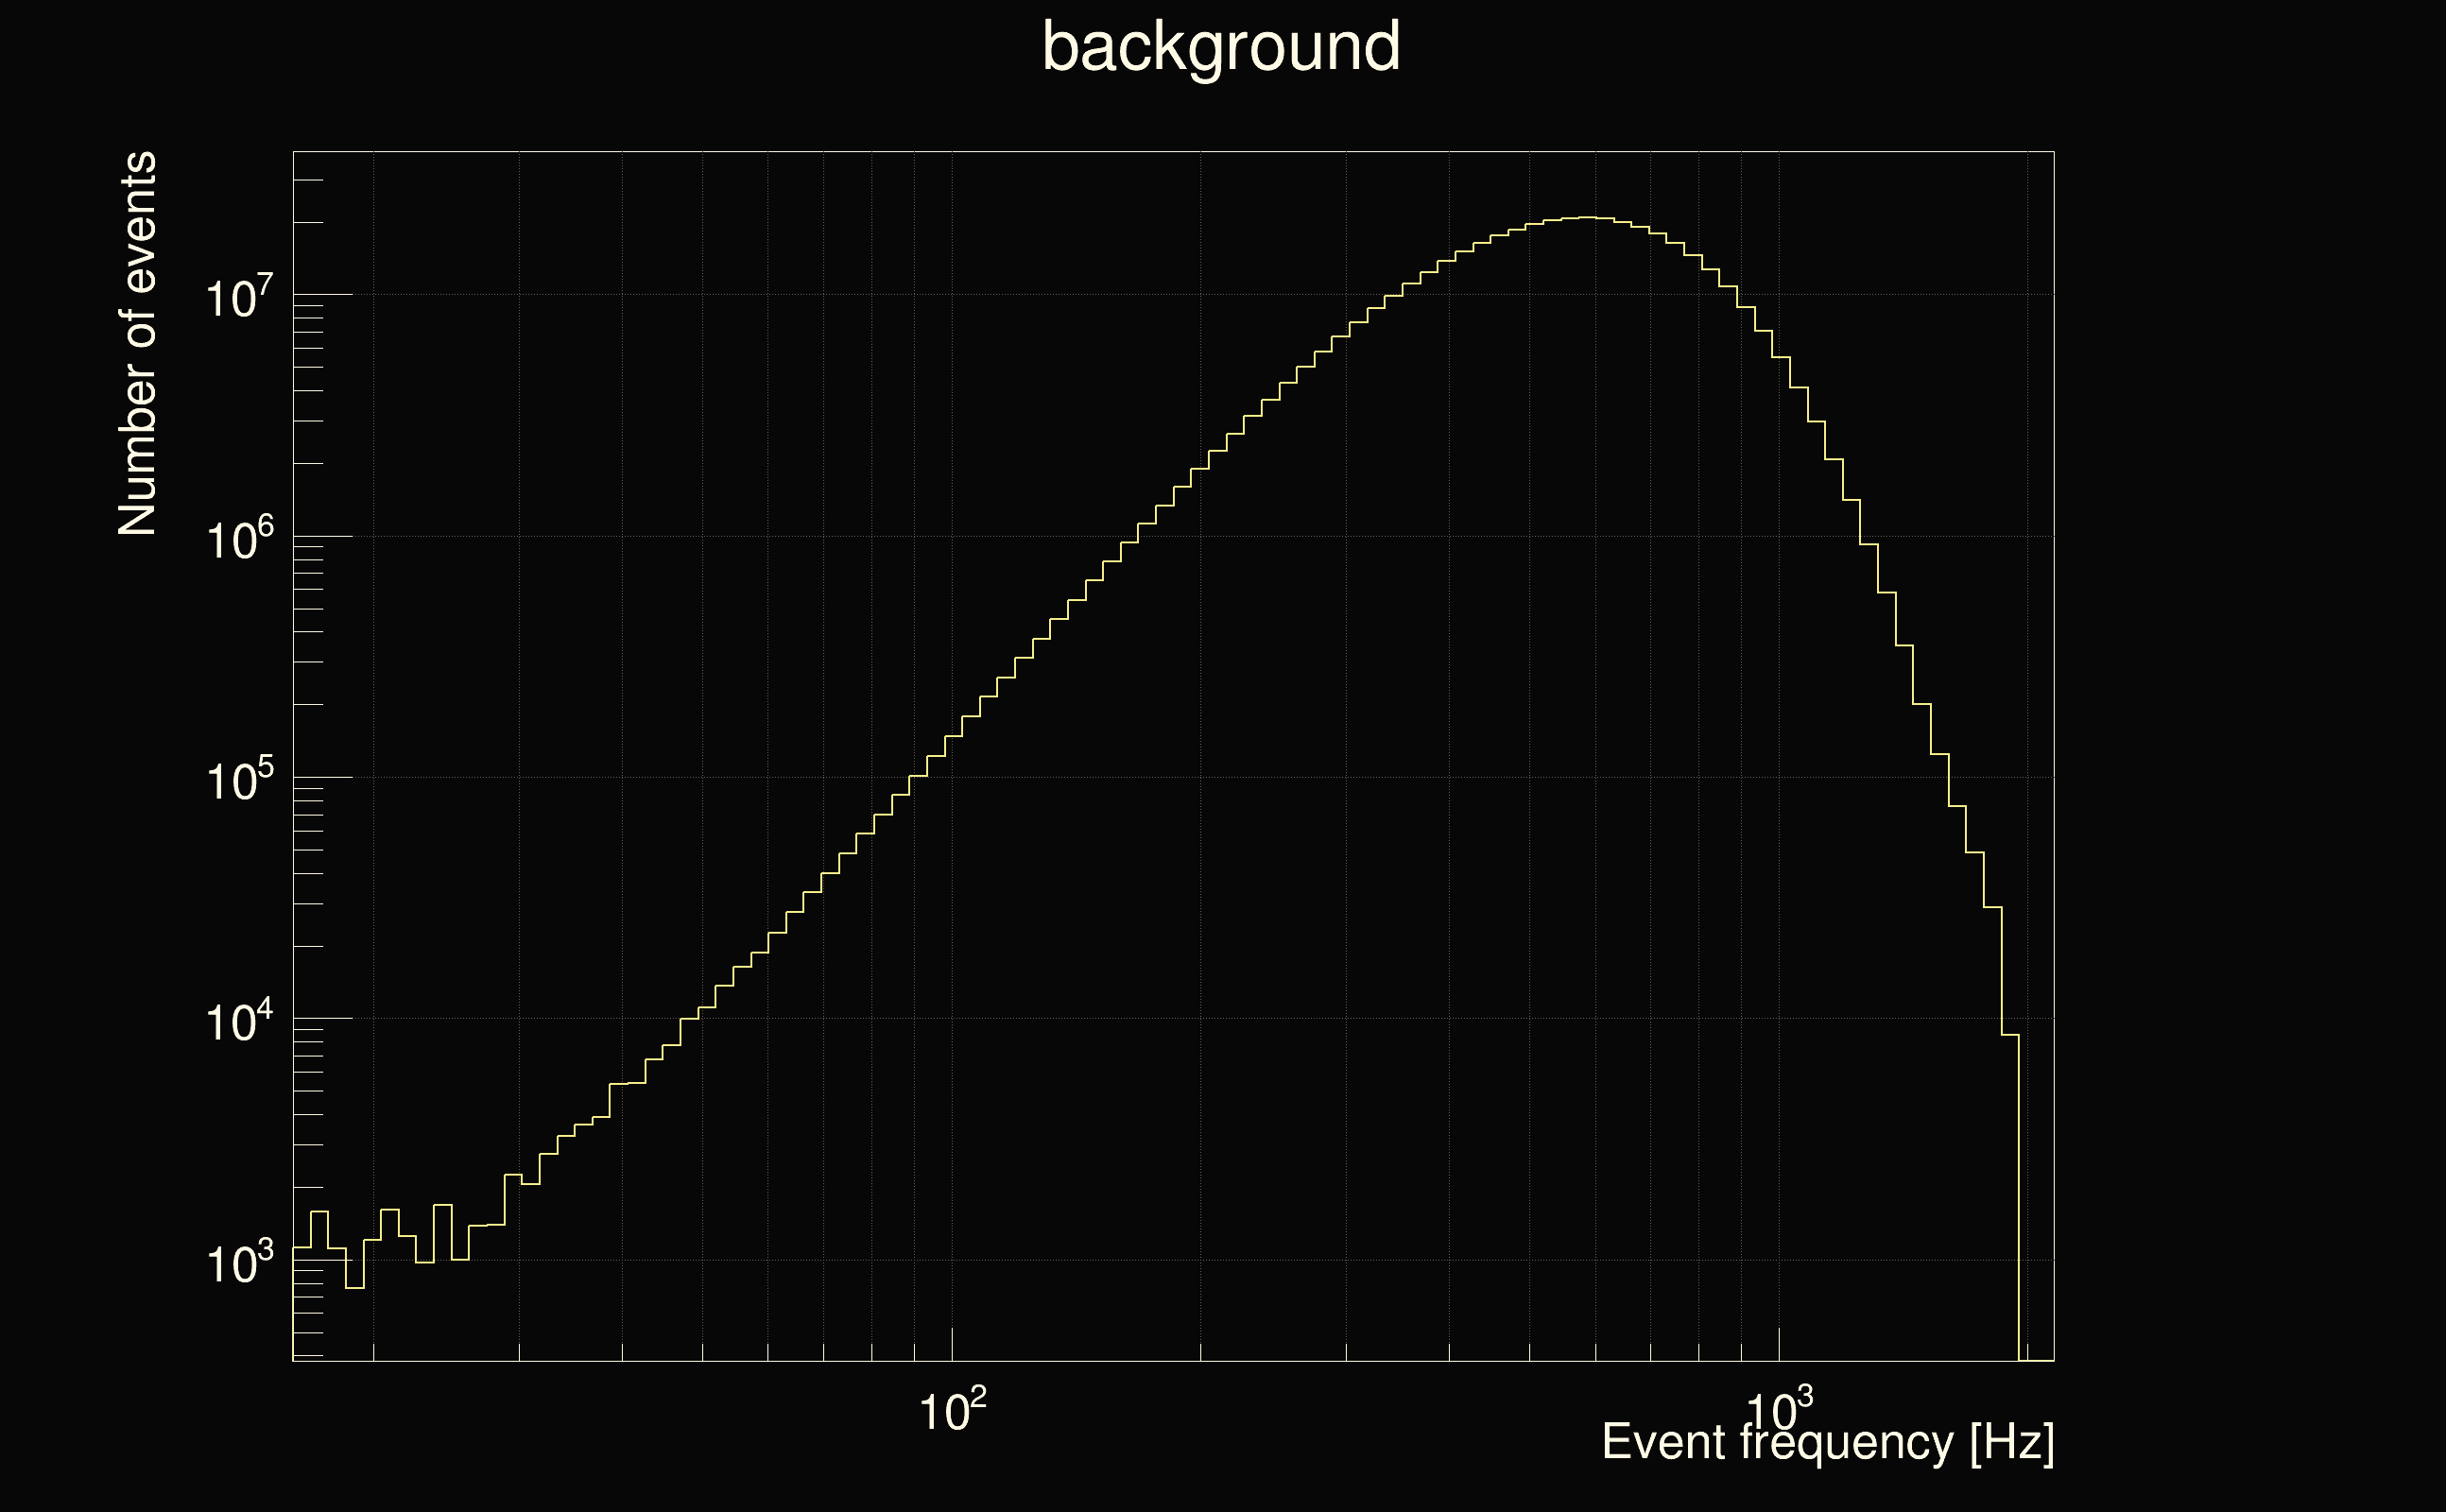Select the "Number of events" y-axis title
Screen dimensions: 2446x1512
coord(138,343)
